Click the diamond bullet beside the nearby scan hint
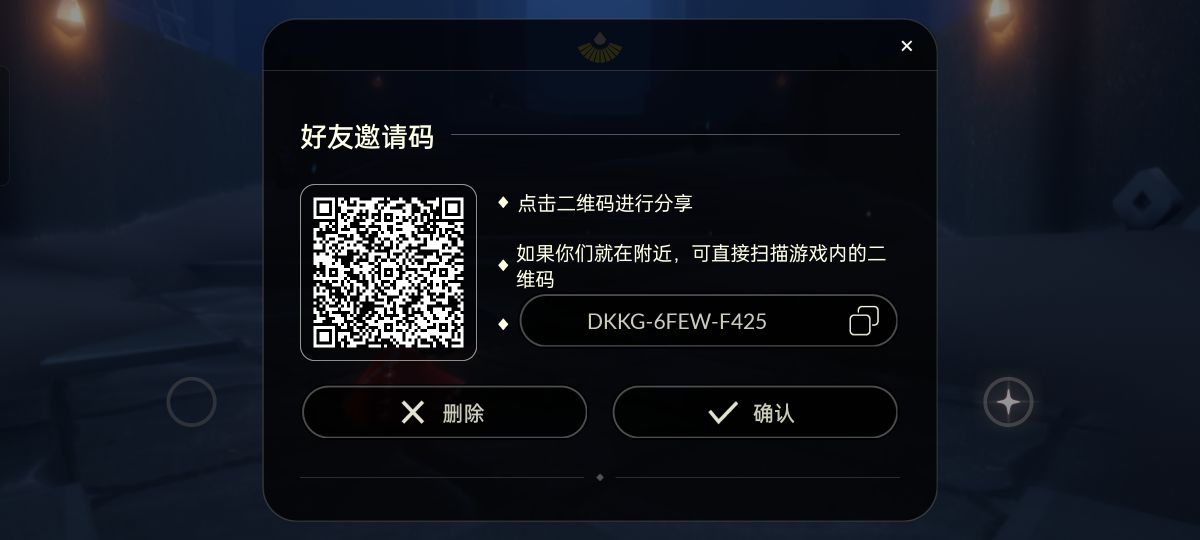Viewport: 1200px width, 540px height. point(503,265)
